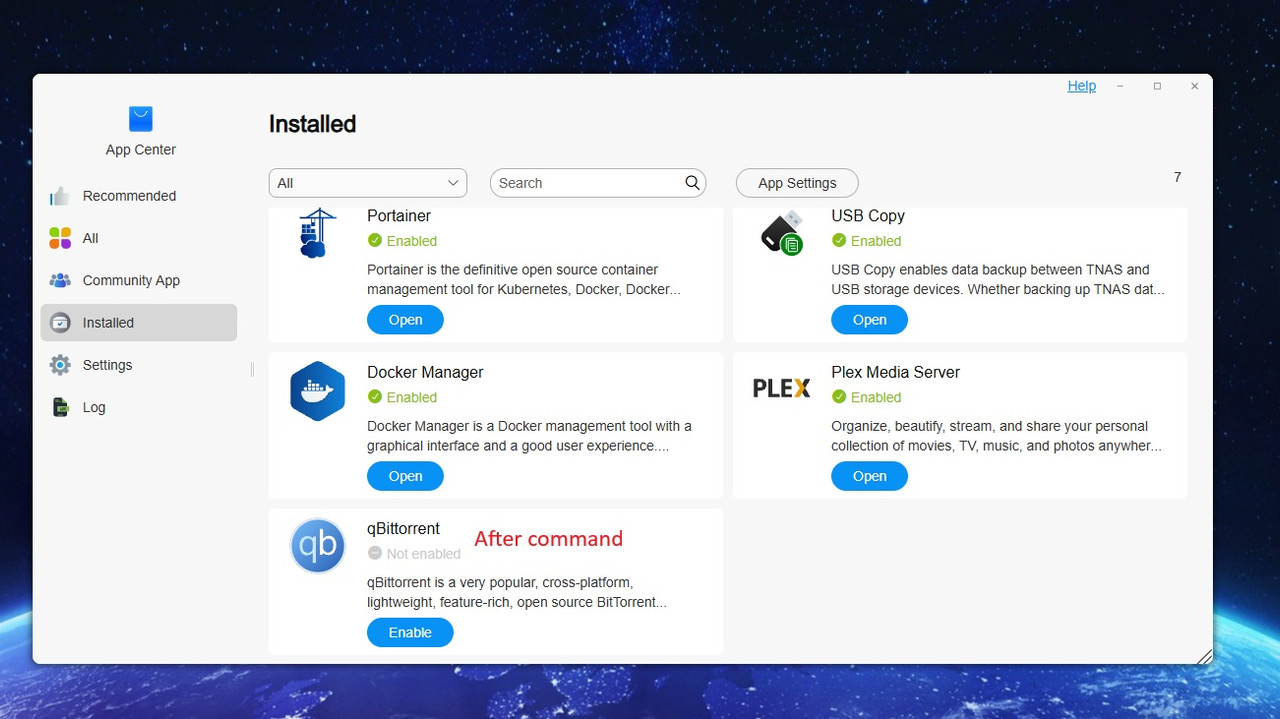The height and width of the screenshot is (719, 1280).
Task: Click the Log file icon
Action: (x=60, y=407)
